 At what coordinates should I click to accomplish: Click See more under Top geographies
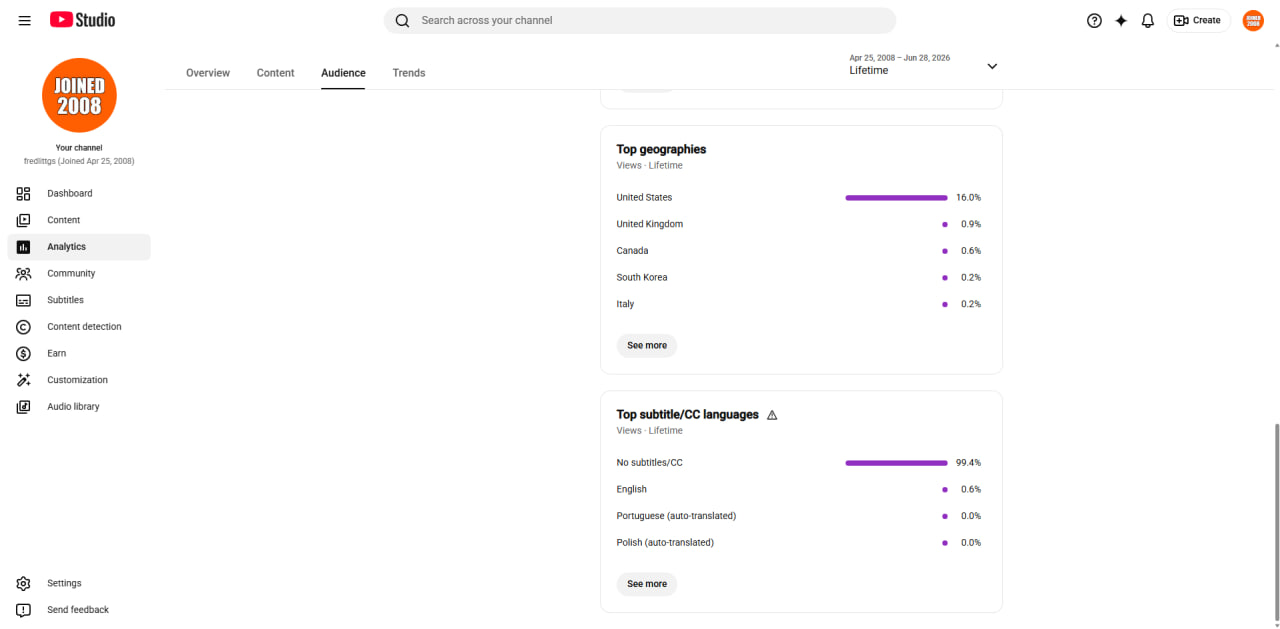647,345
